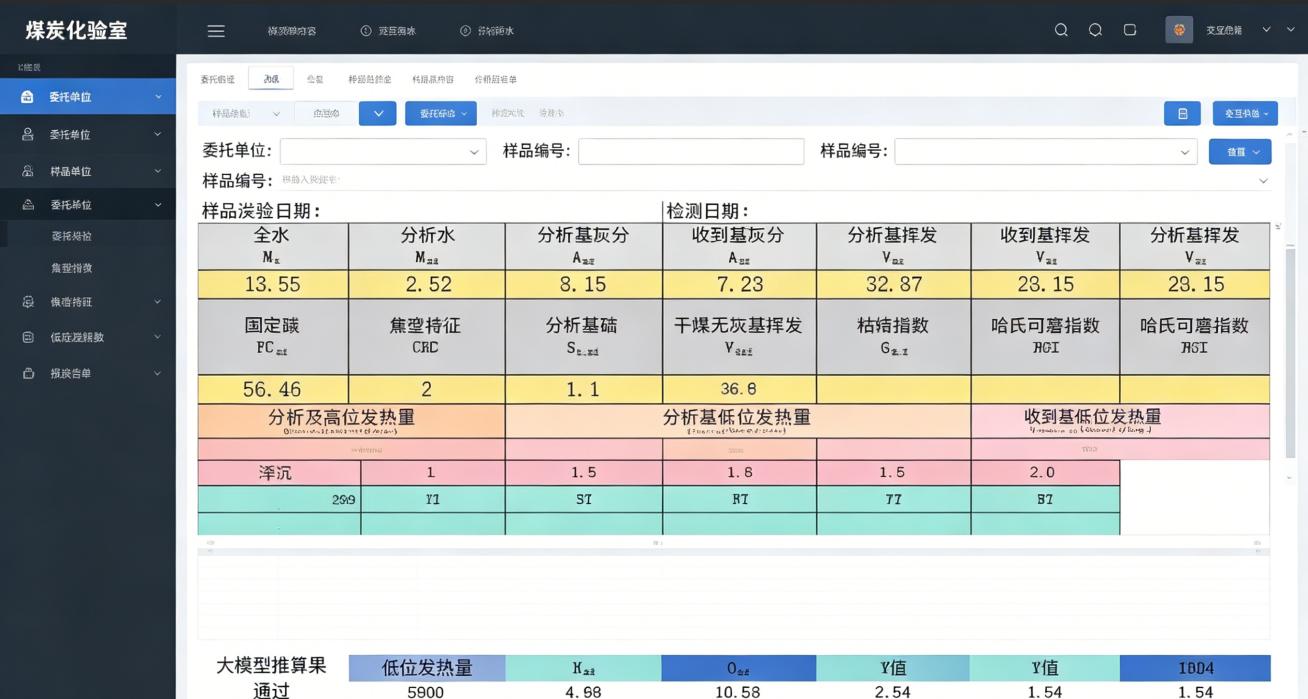This screenshot has height=699, width=1308.
Task: Click the solid blue chevron button in toolbar
Action: pos(378,114)
